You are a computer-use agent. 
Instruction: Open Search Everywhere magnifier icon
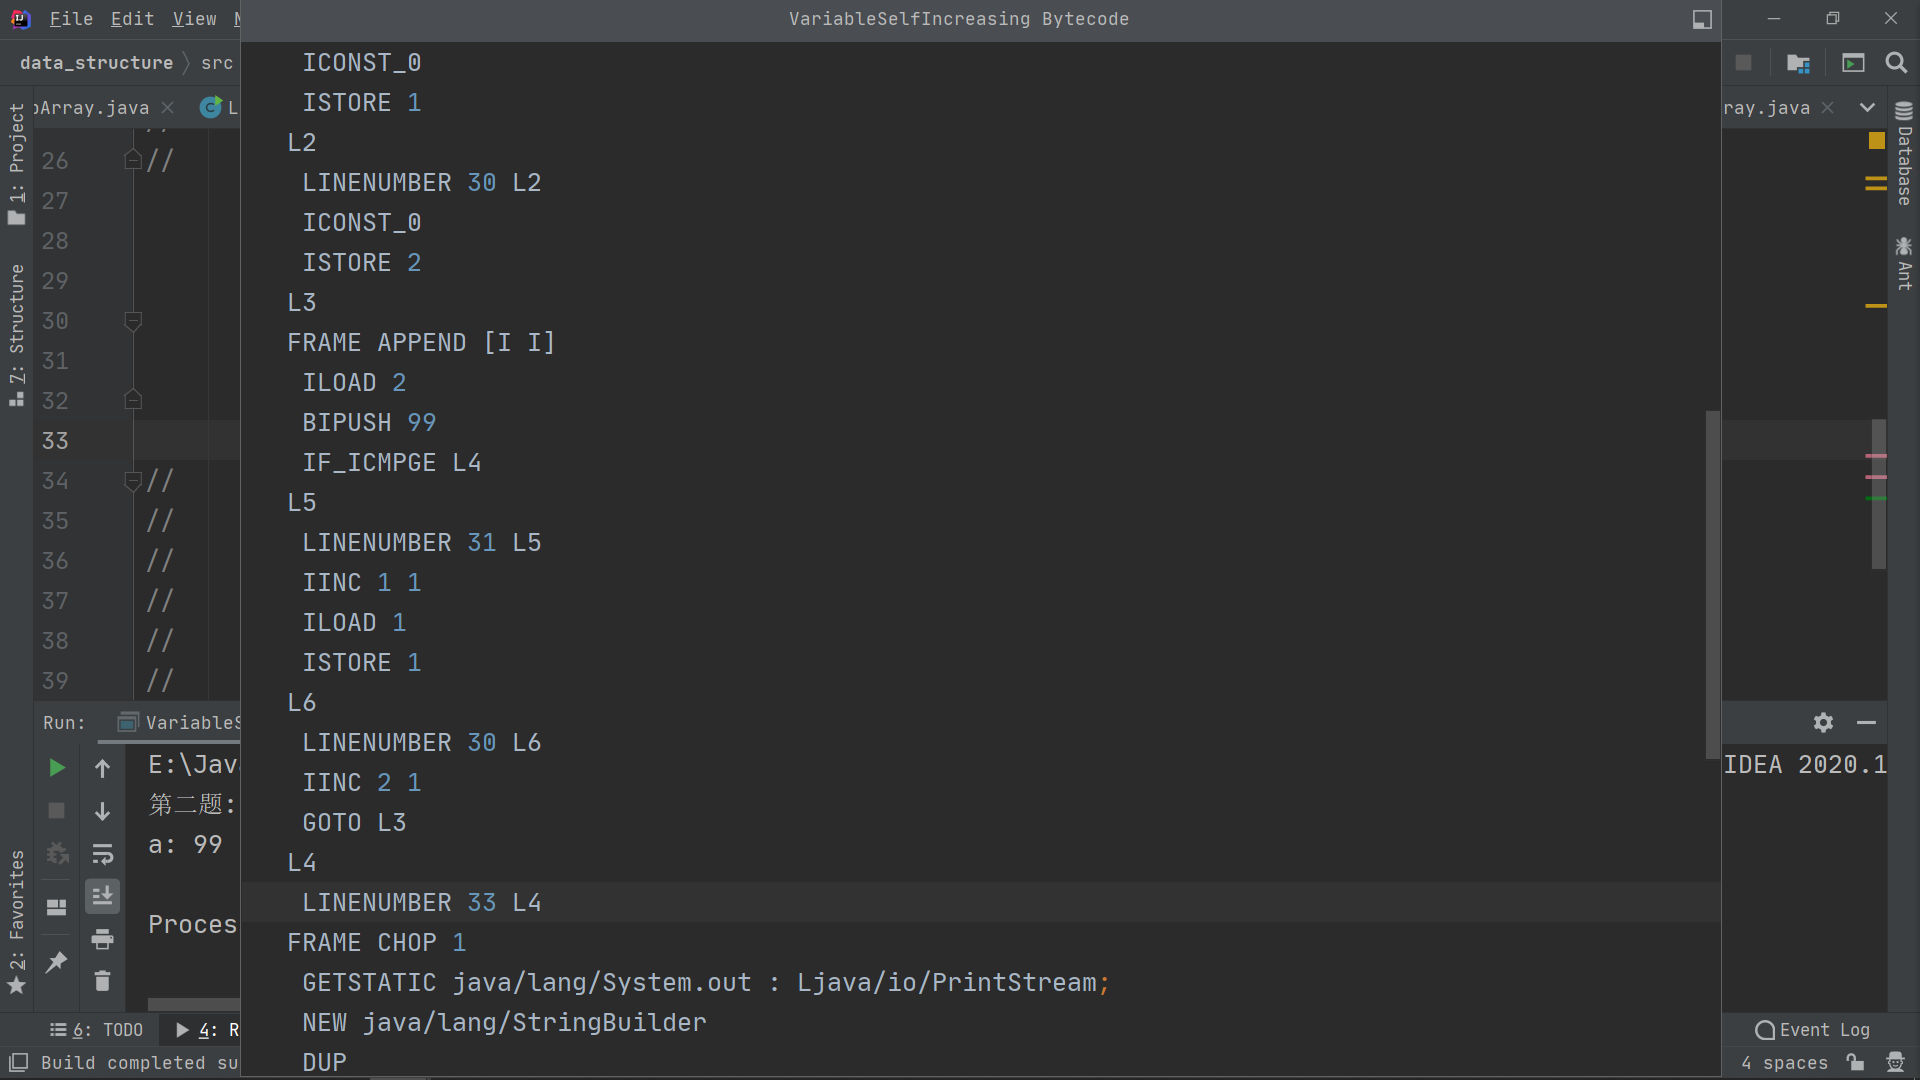(x=1895, y=63)
